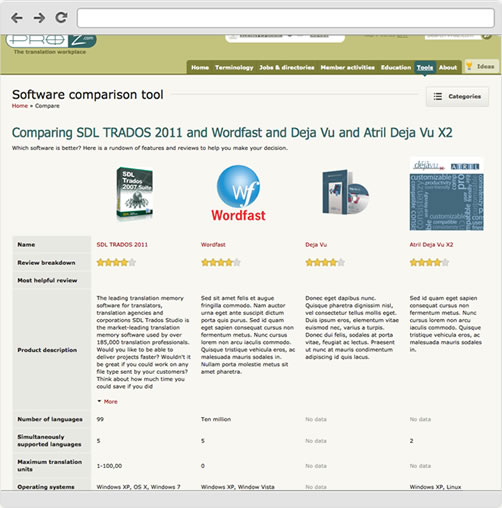
Task: Click the 'Operating systems' row label
Action: coord(46,487)
